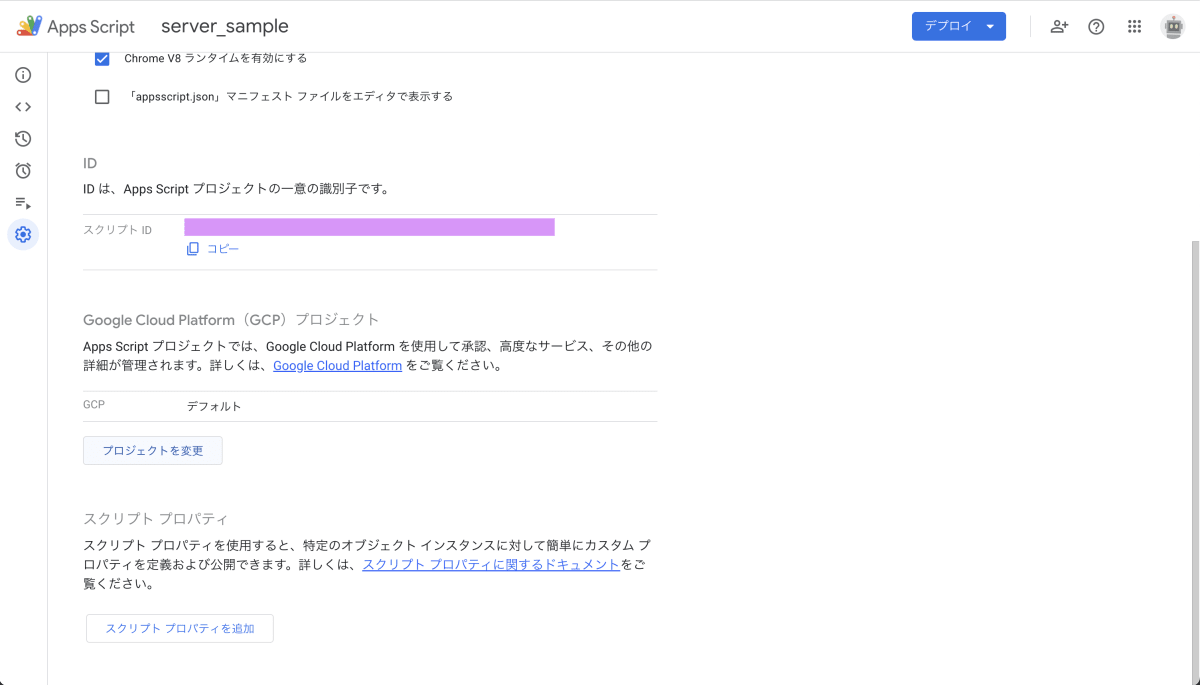Click Google Cloud Platform（GCP）プロジェクト heading
This screenshot has width=1200, height=685.
(x=231, y=320)
